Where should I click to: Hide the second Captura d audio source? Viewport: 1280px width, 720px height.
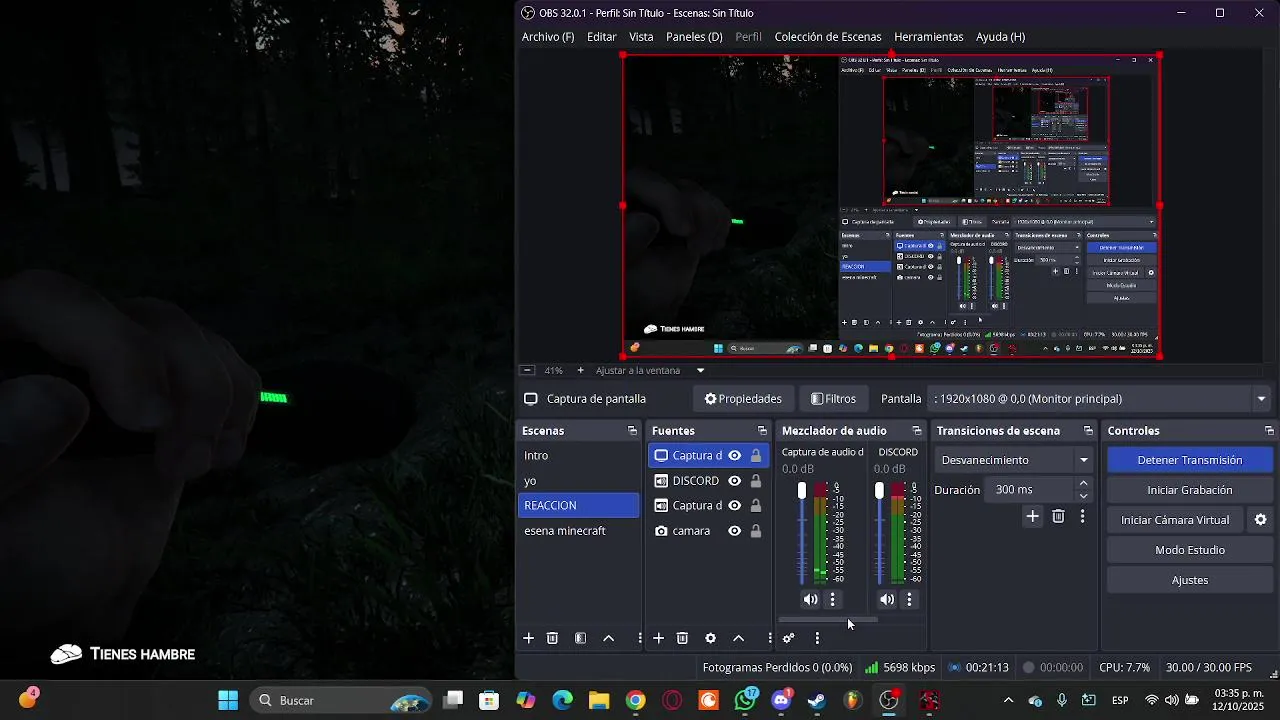(x=734, y=506)
